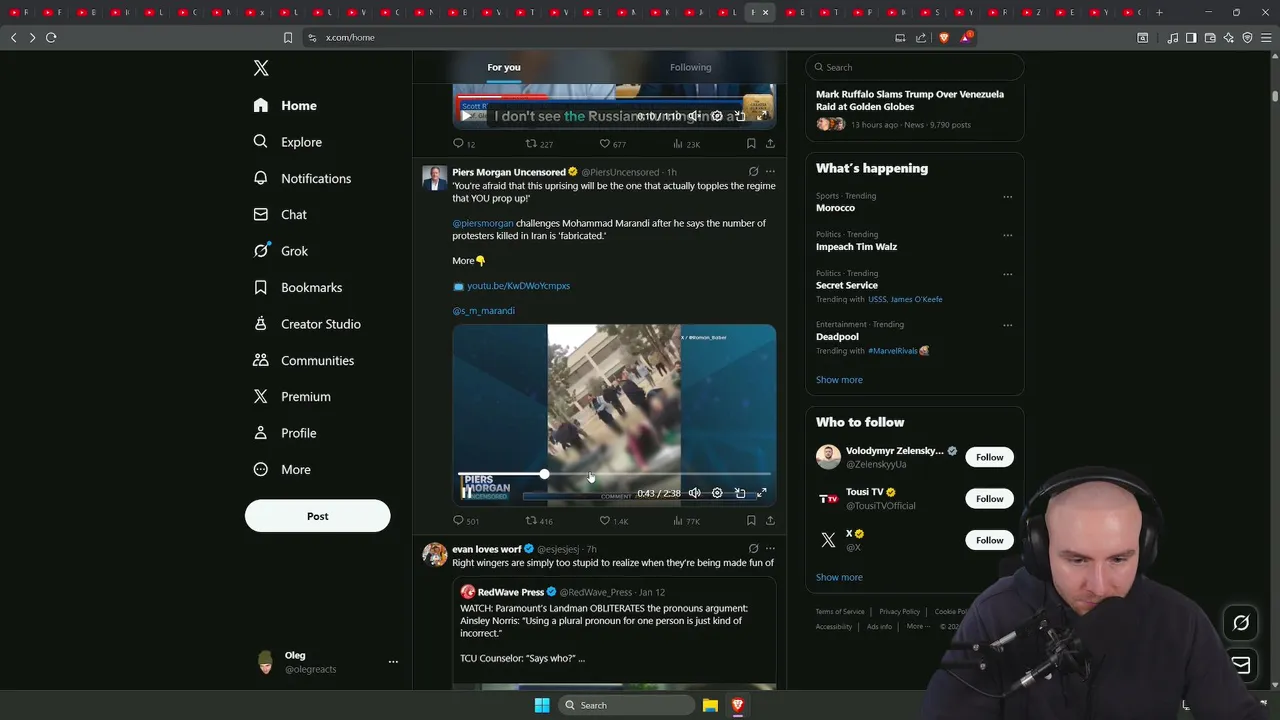Open Bookmarks in the X sidebar
The height and width of the screenshot is (720, 1280).
[x=298, y=288]
